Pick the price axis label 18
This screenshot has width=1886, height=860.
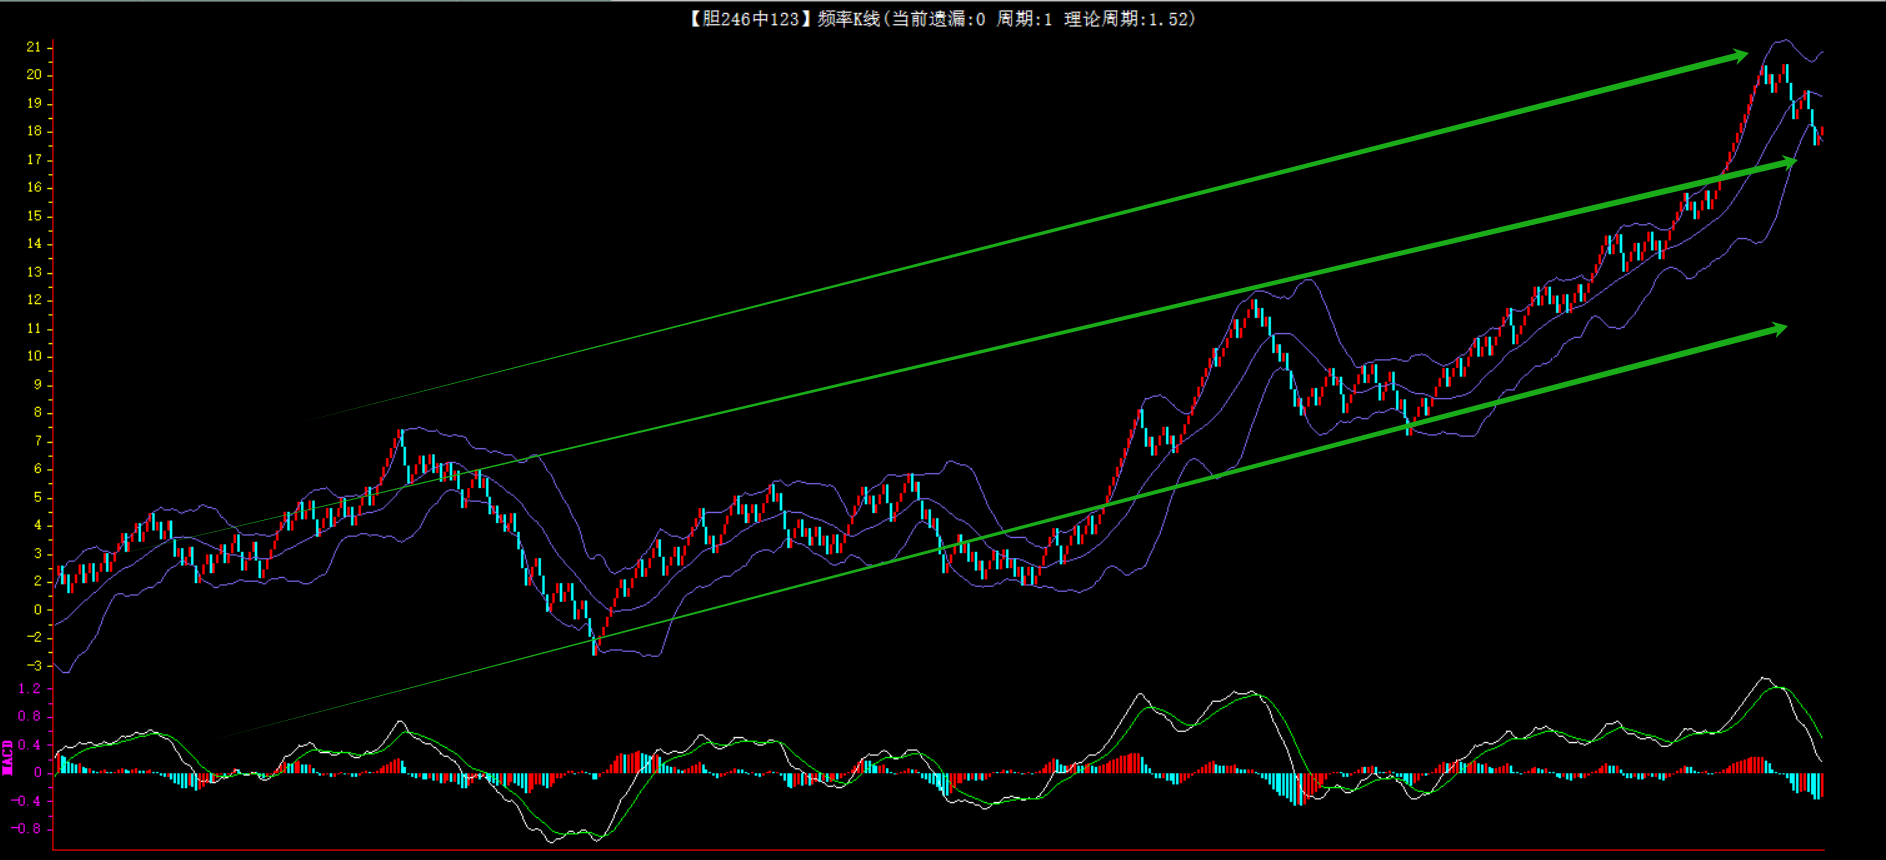(34, 131)
